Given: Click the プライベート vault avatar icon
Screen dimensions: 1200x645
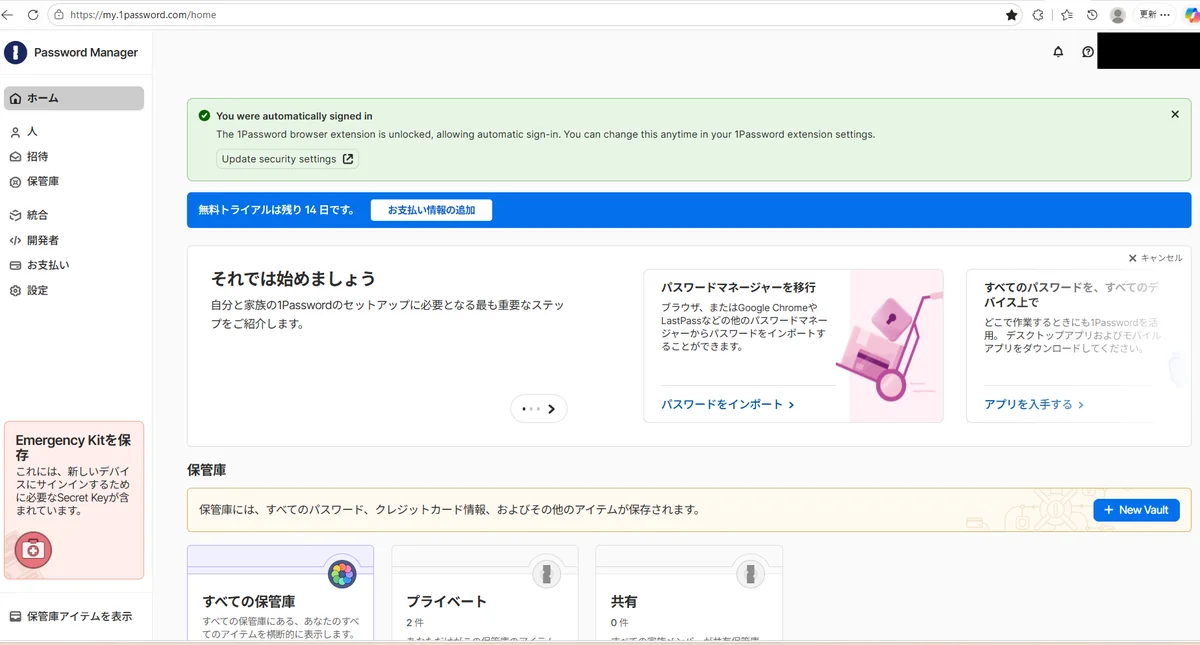Looking at the screenshot, I should (x=546, y=574).
